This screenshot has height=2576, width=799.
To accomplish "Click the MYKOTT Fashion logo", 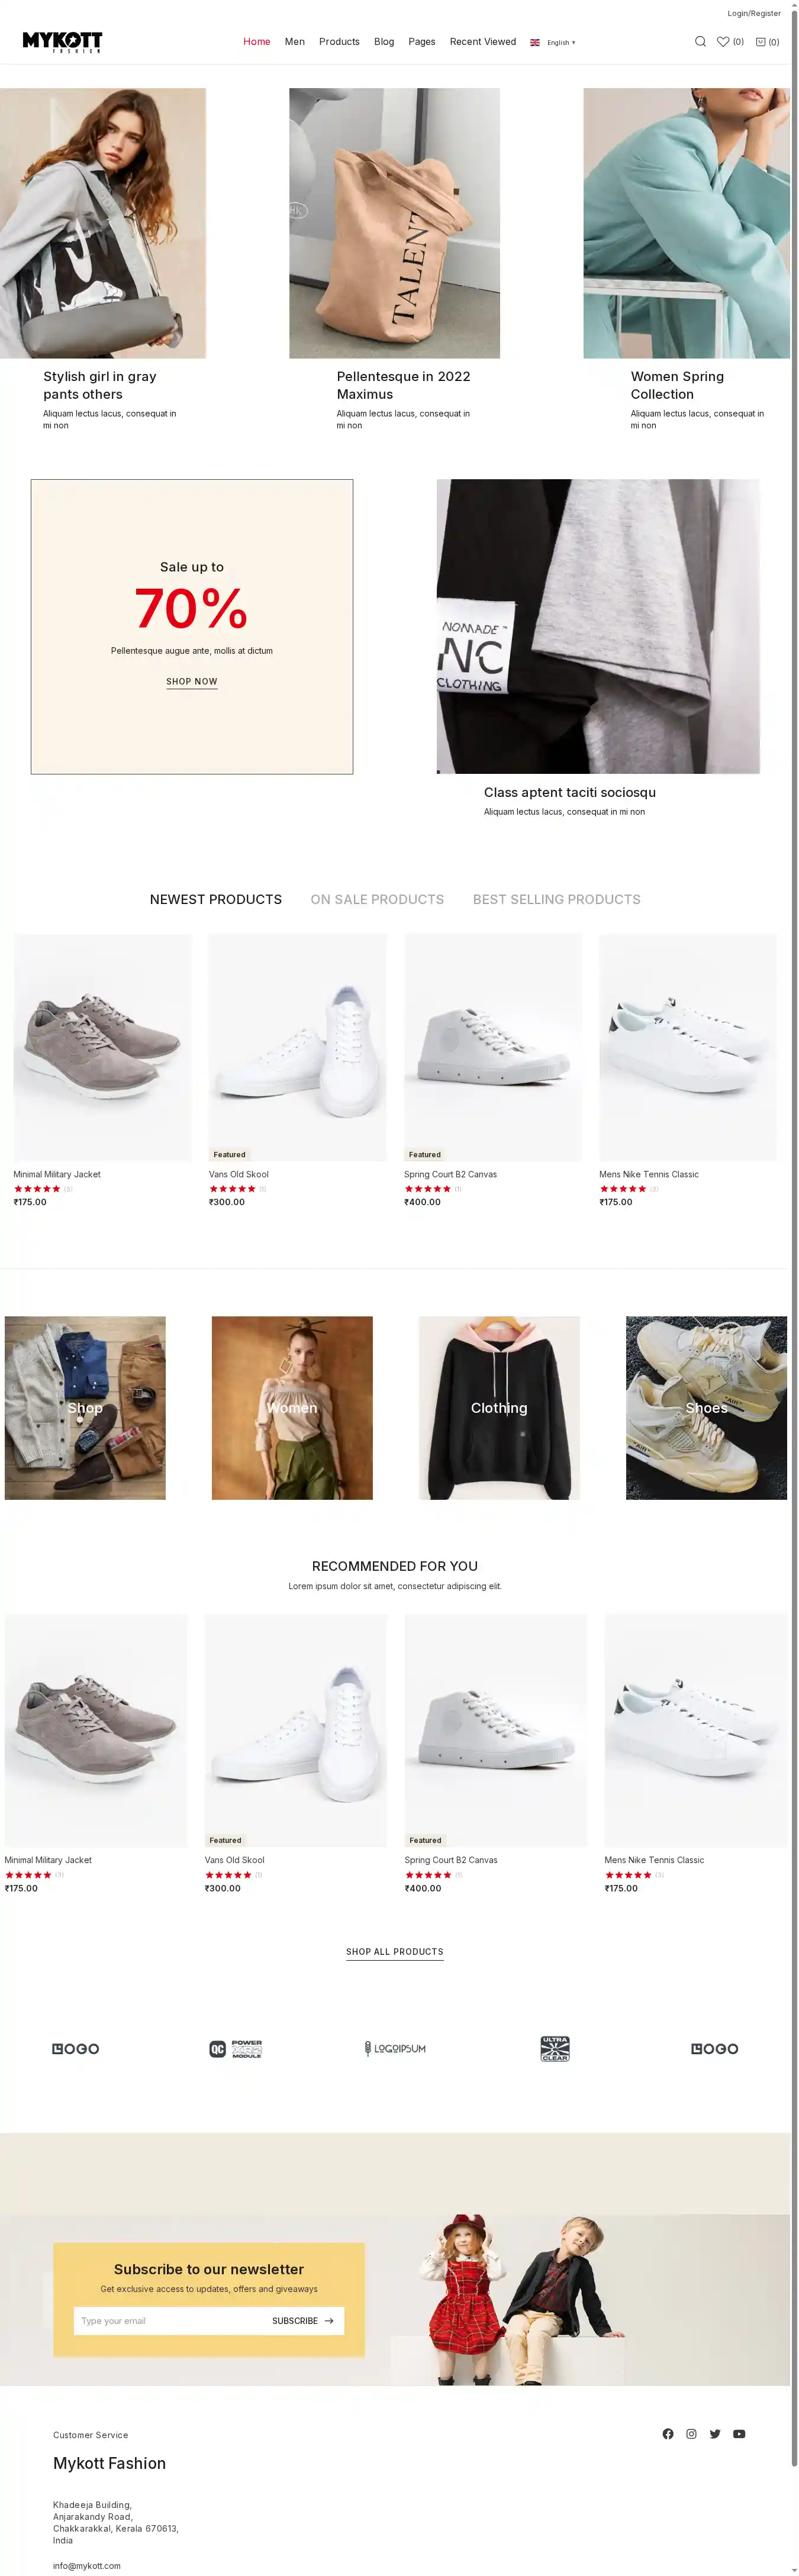I will pyautogui.click(x=62, y=42).
